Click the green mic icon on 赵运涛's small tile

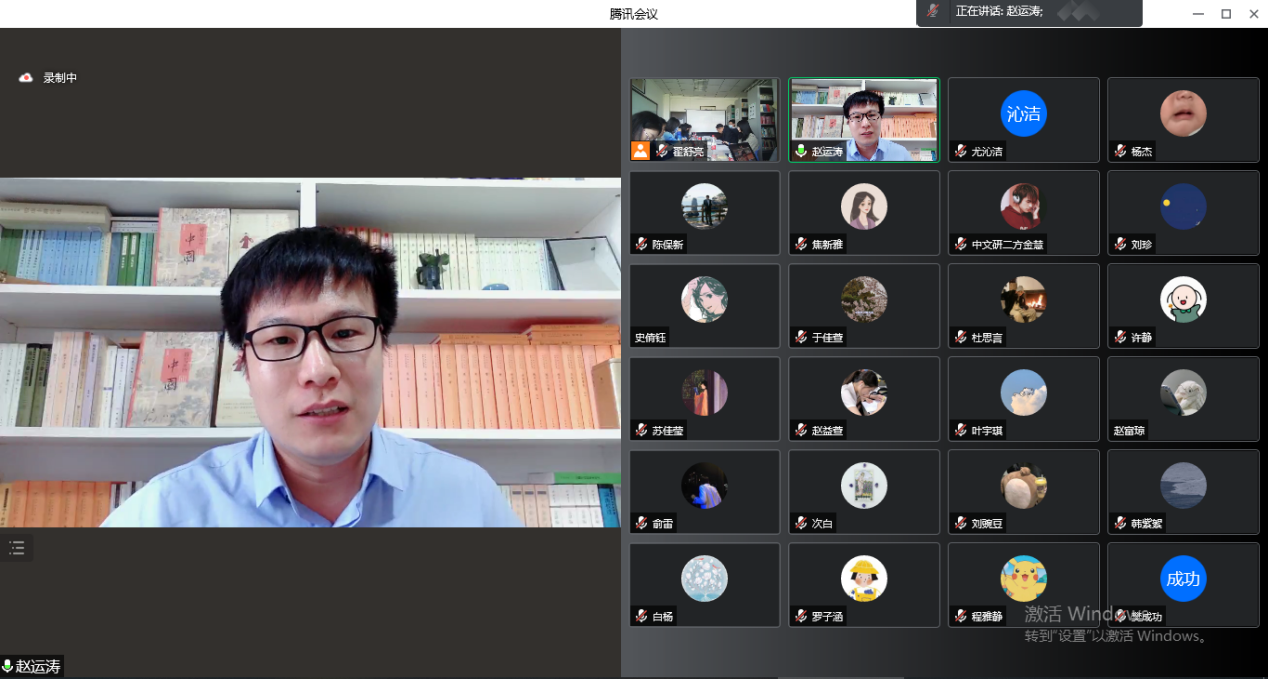[800, 151]
